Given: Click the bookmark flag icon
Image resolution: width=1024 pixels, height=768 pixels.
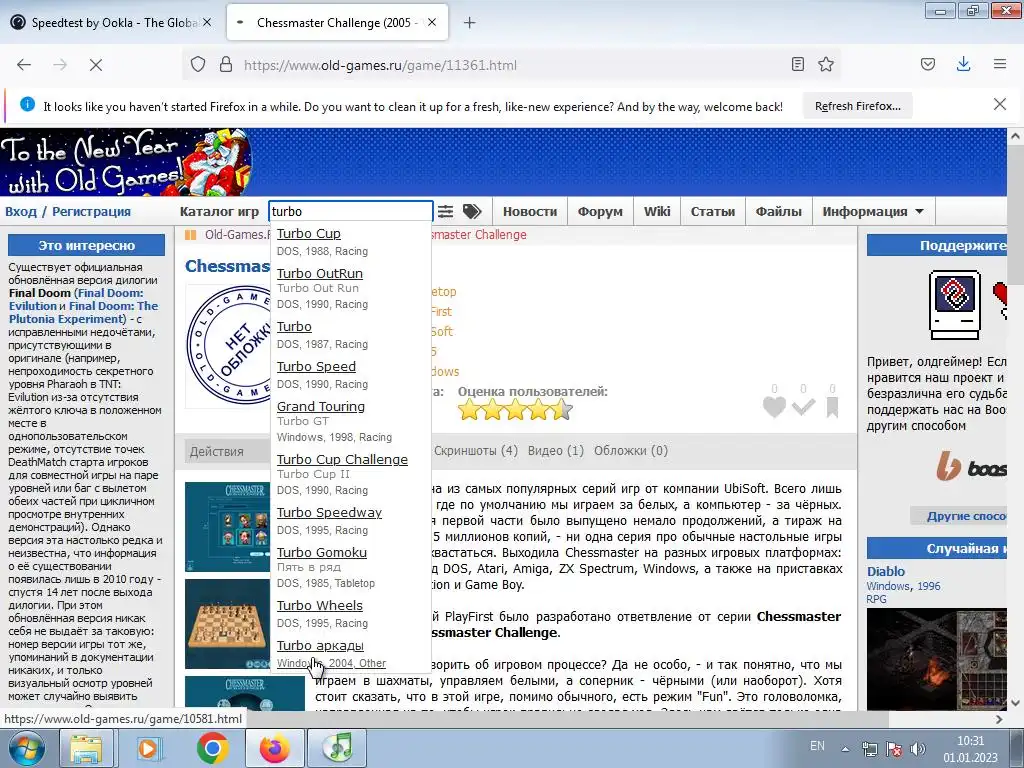Looking at the screenshot, I should click(832, 408).
